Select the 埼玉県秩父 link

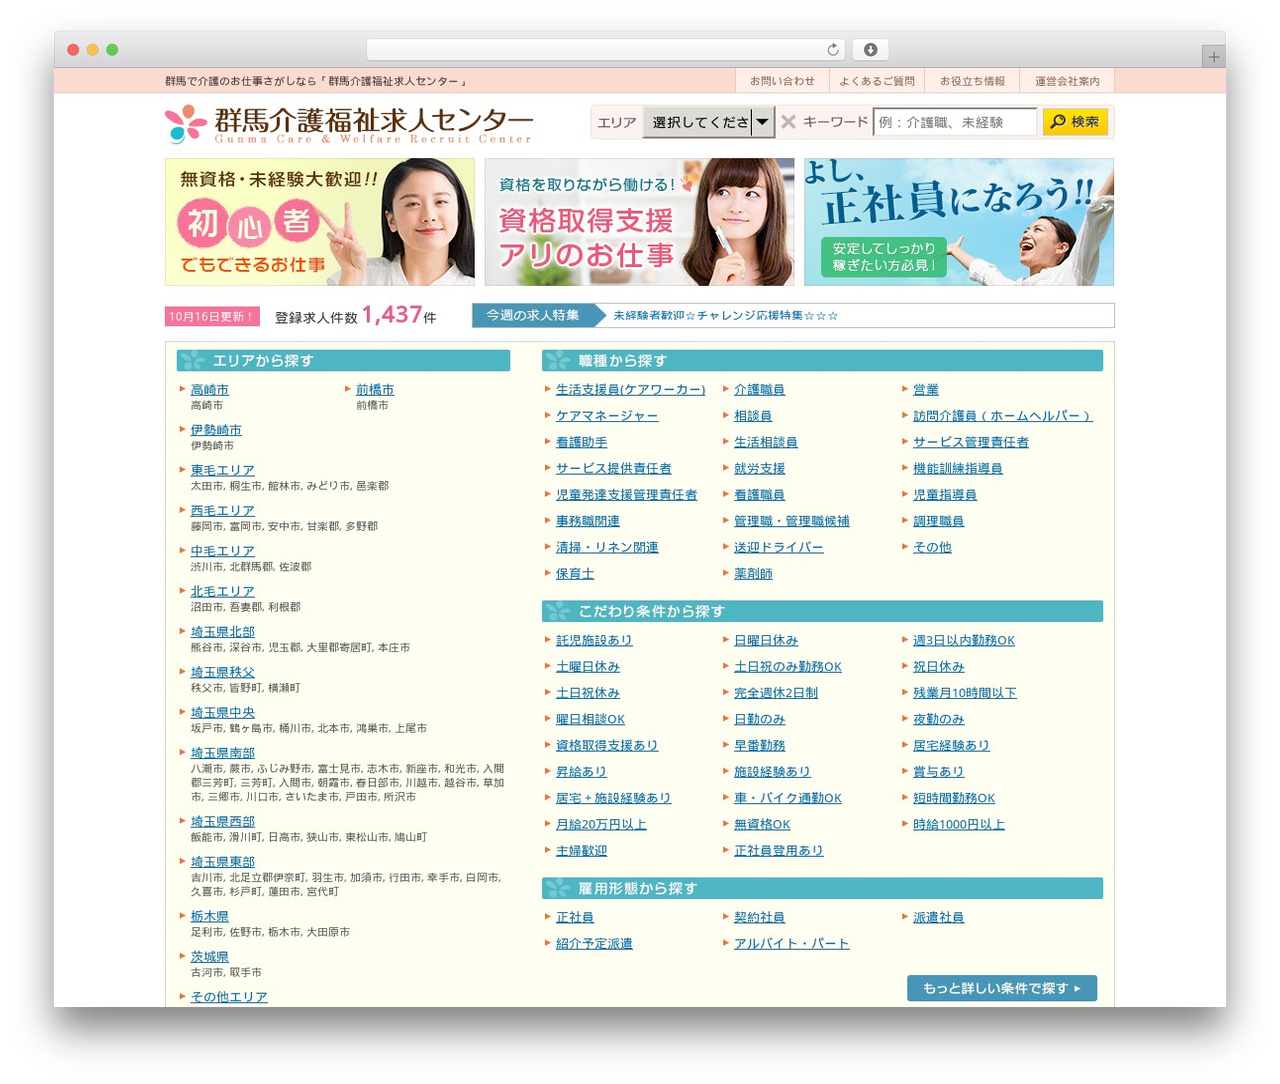222,672
